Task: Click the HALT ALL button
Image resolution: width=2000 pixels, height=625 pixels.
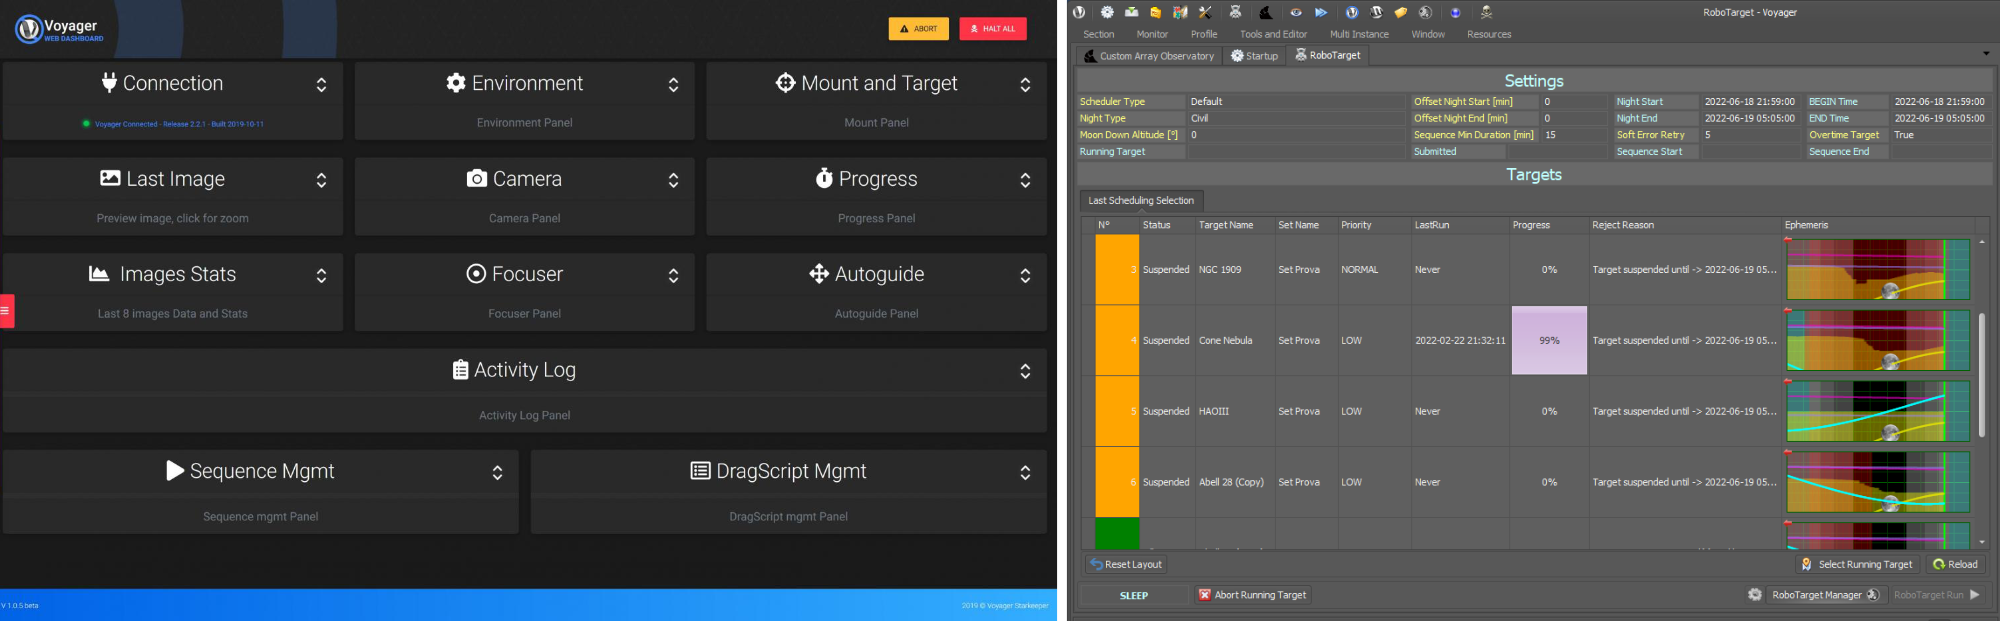Action: [x=992, y=29]
